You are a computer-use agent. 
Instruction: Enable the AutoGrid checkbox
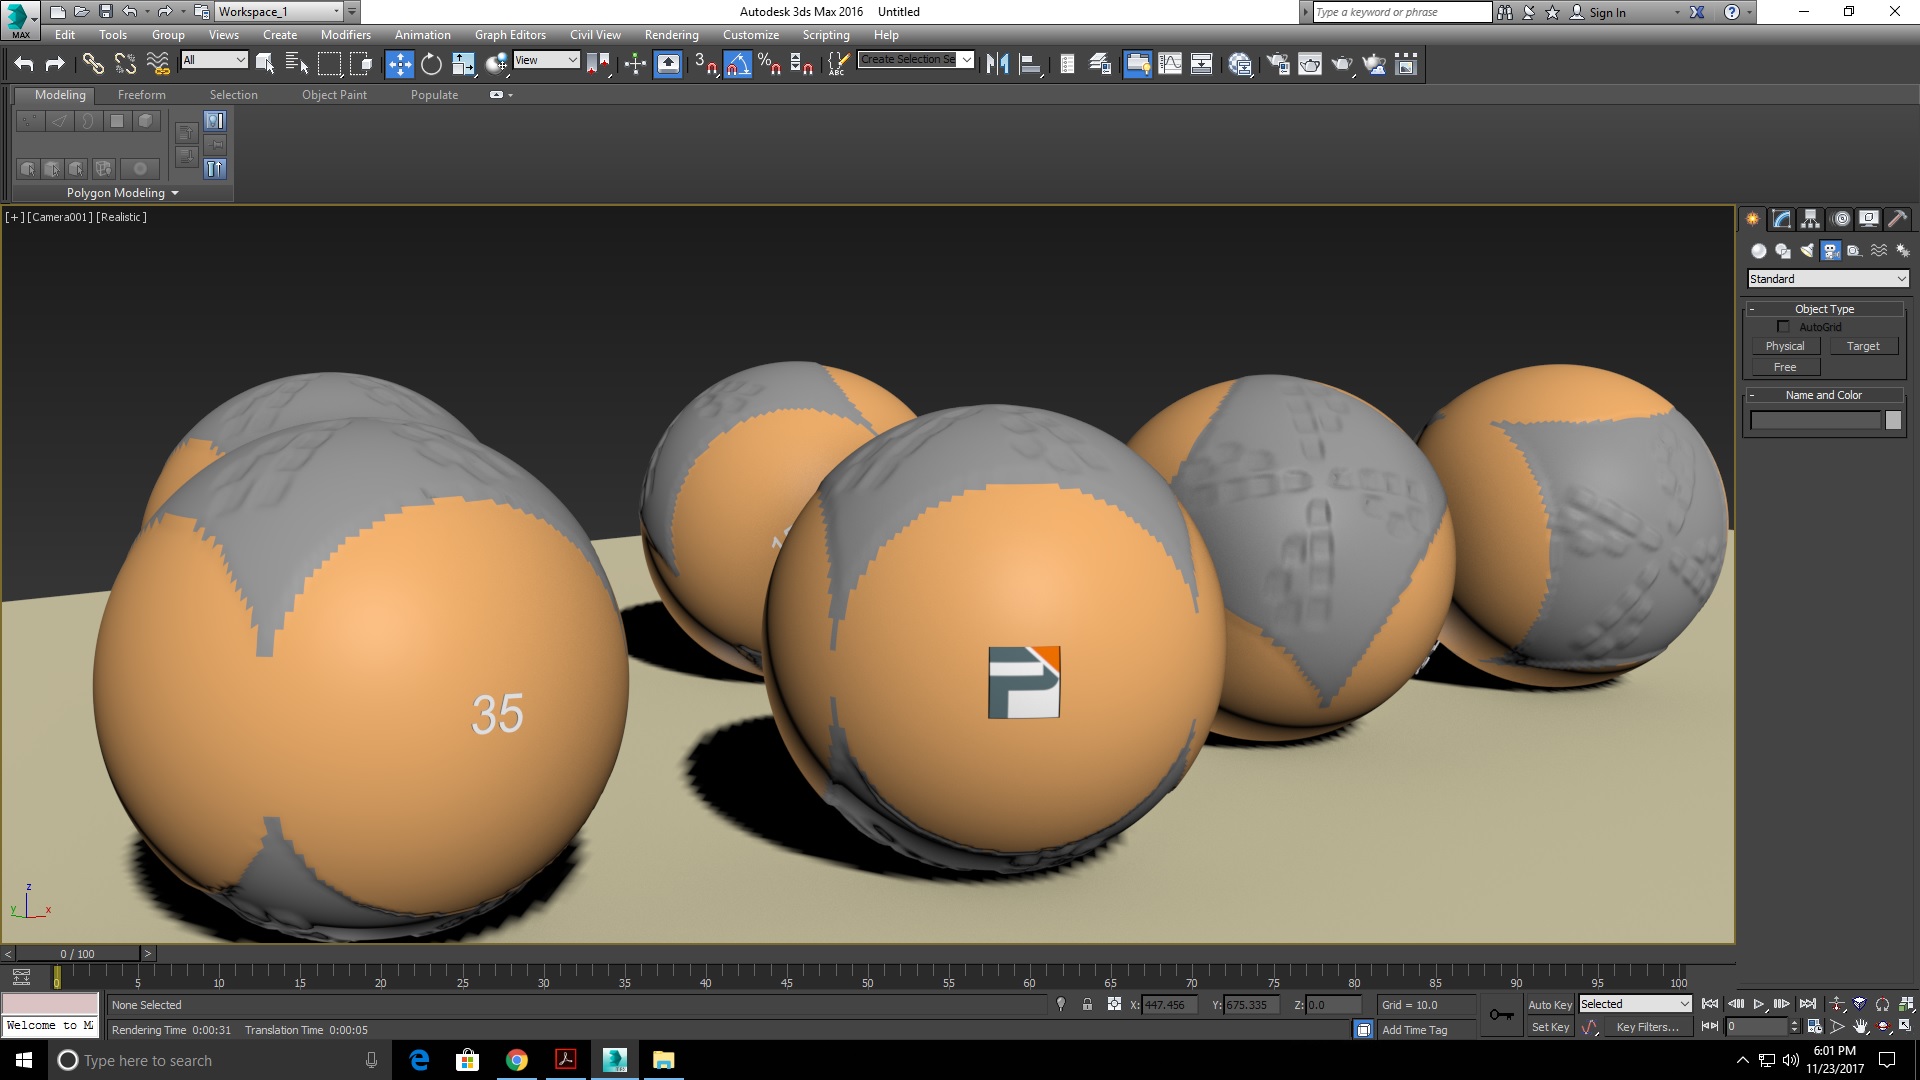(x=1783, y=327)
